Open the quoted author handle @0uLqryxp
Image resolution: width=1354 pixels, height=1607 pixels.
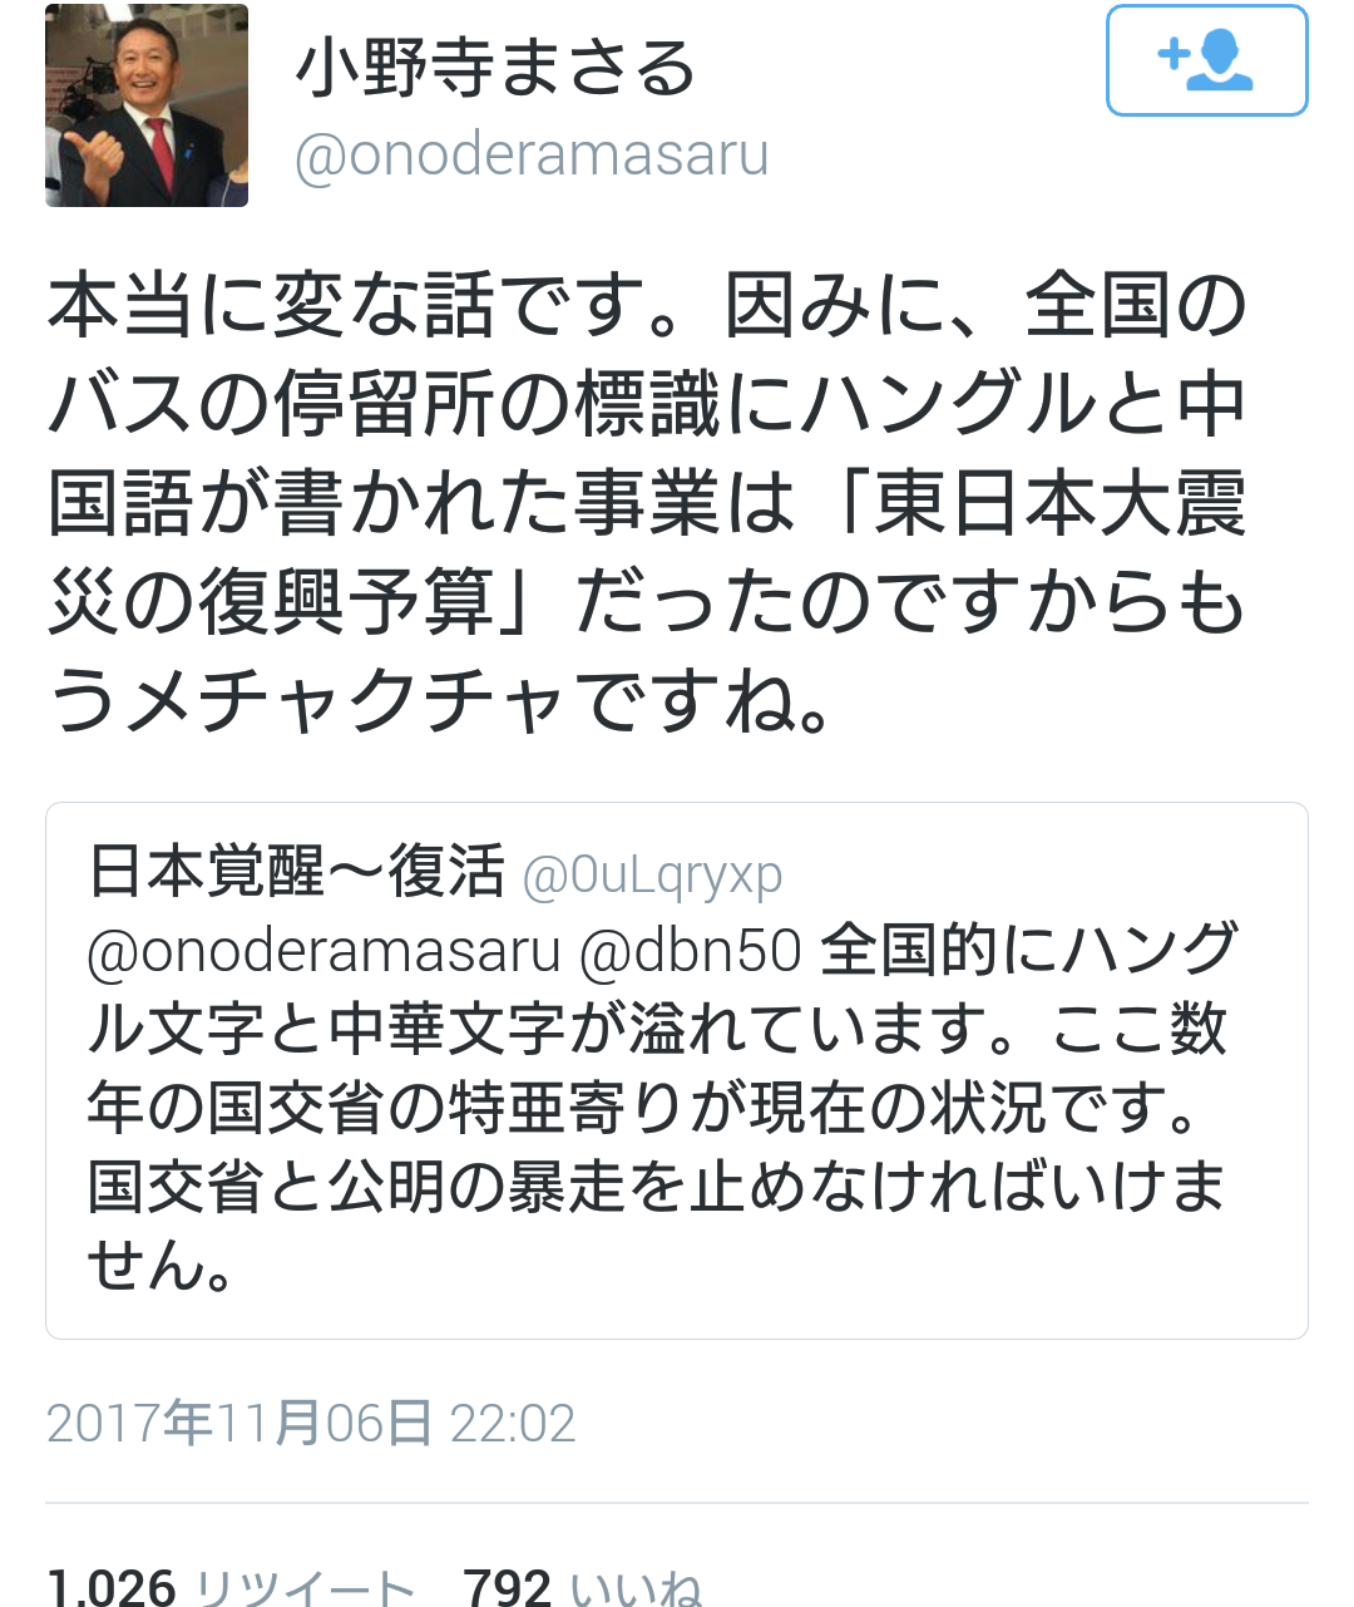[x=653, y=874]
